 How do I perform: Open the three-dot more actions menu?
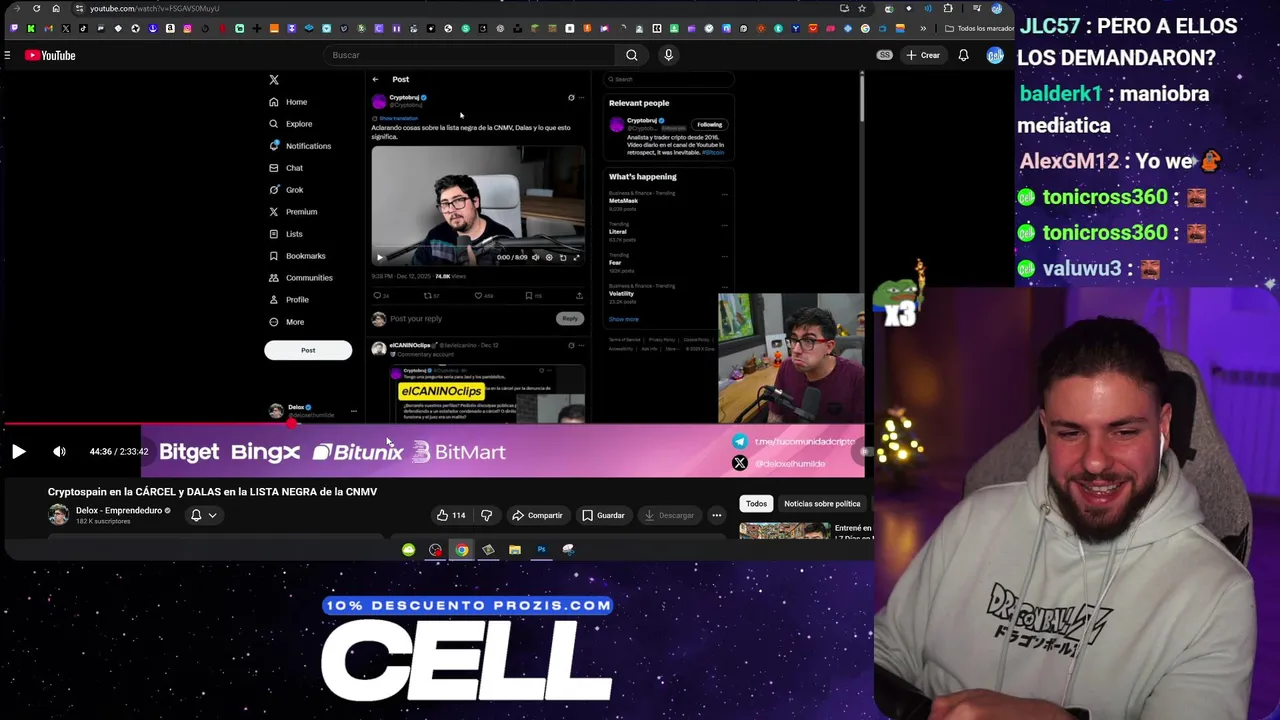pyautogui.click(x=716, y=515)
